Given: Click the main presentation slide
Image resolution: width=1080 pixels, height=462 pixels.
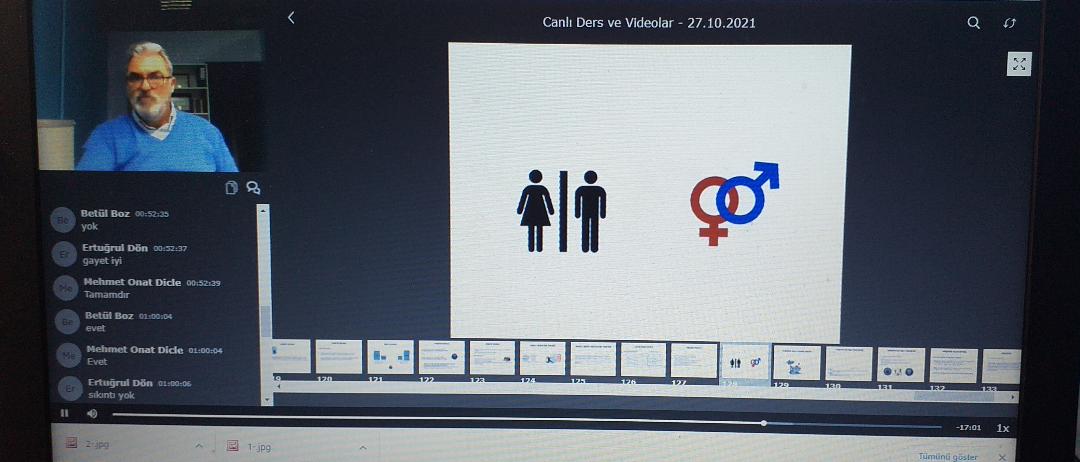Looking at the screenshot, I should (x=649, y=192).
